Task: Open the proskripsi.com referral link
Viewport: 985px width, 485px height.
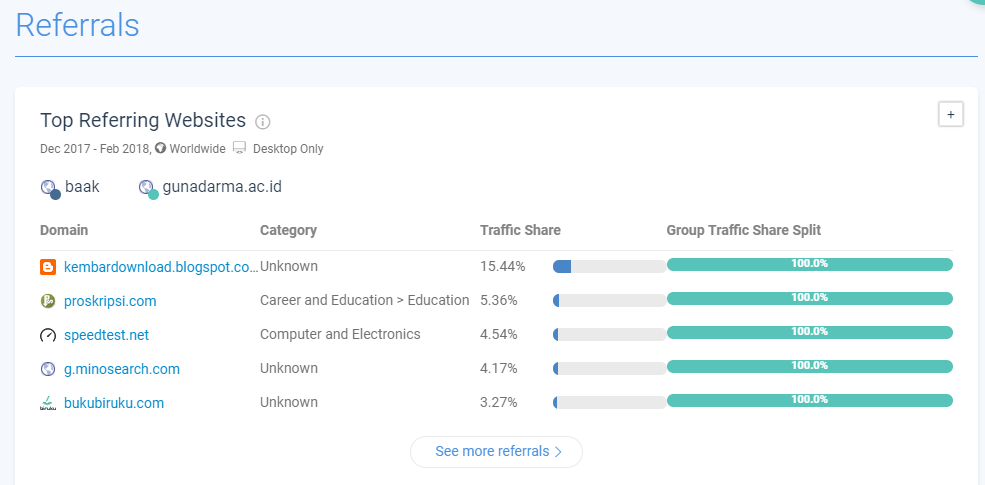Action: [110, 301]
